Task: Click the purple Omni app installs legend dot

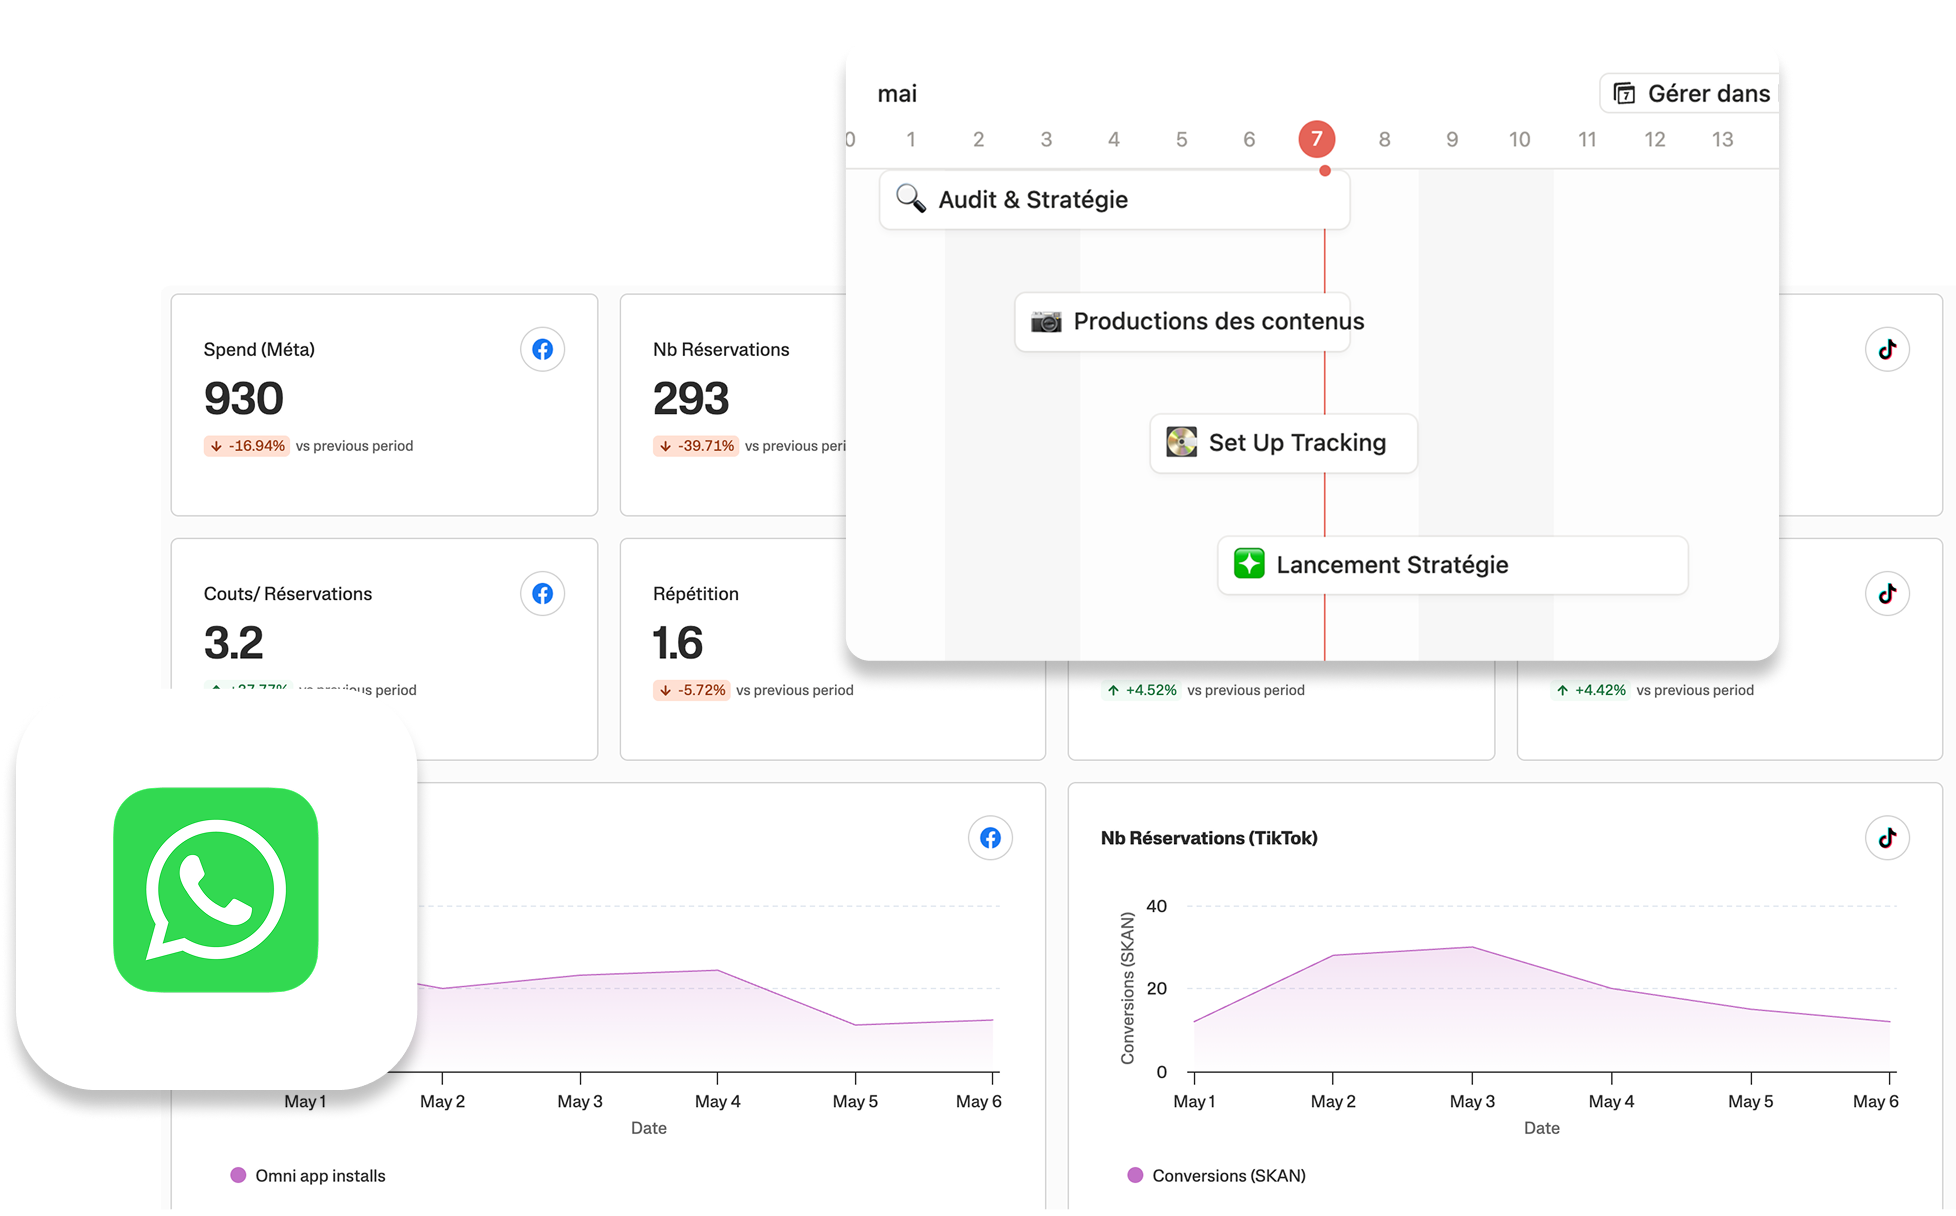Action: click(x=238, y=1175)
